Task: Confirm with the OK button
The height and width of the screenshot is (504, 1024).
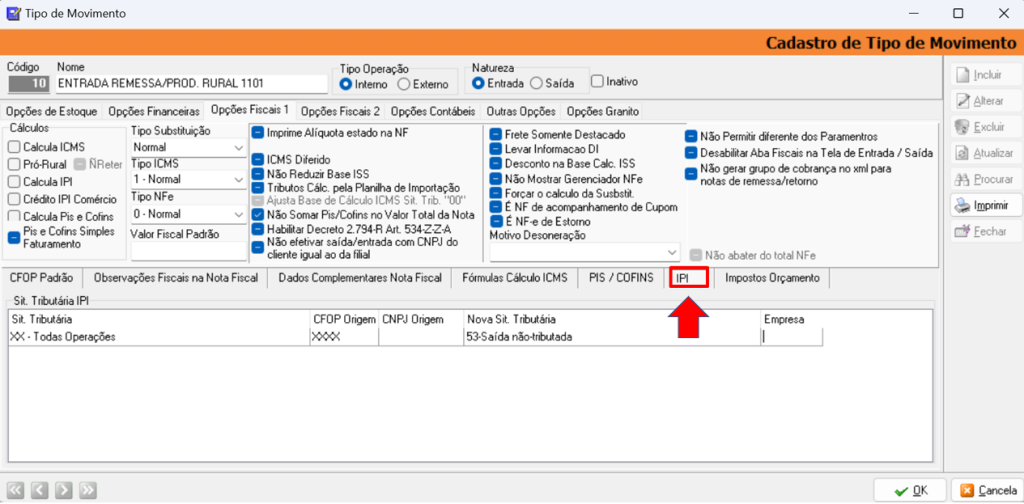Action: 910,490
